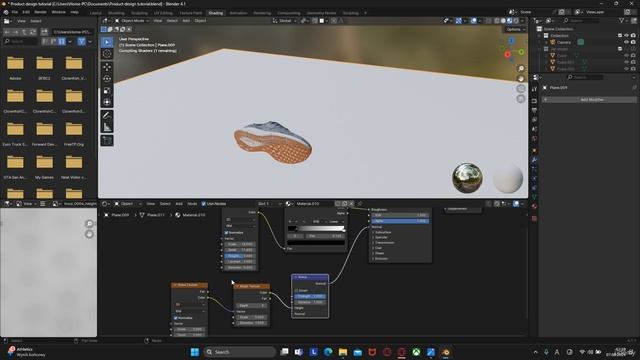This screenshot has width=640, height=360.
Task: Toggle file browser filter funnel button
Action: (82, 41)
